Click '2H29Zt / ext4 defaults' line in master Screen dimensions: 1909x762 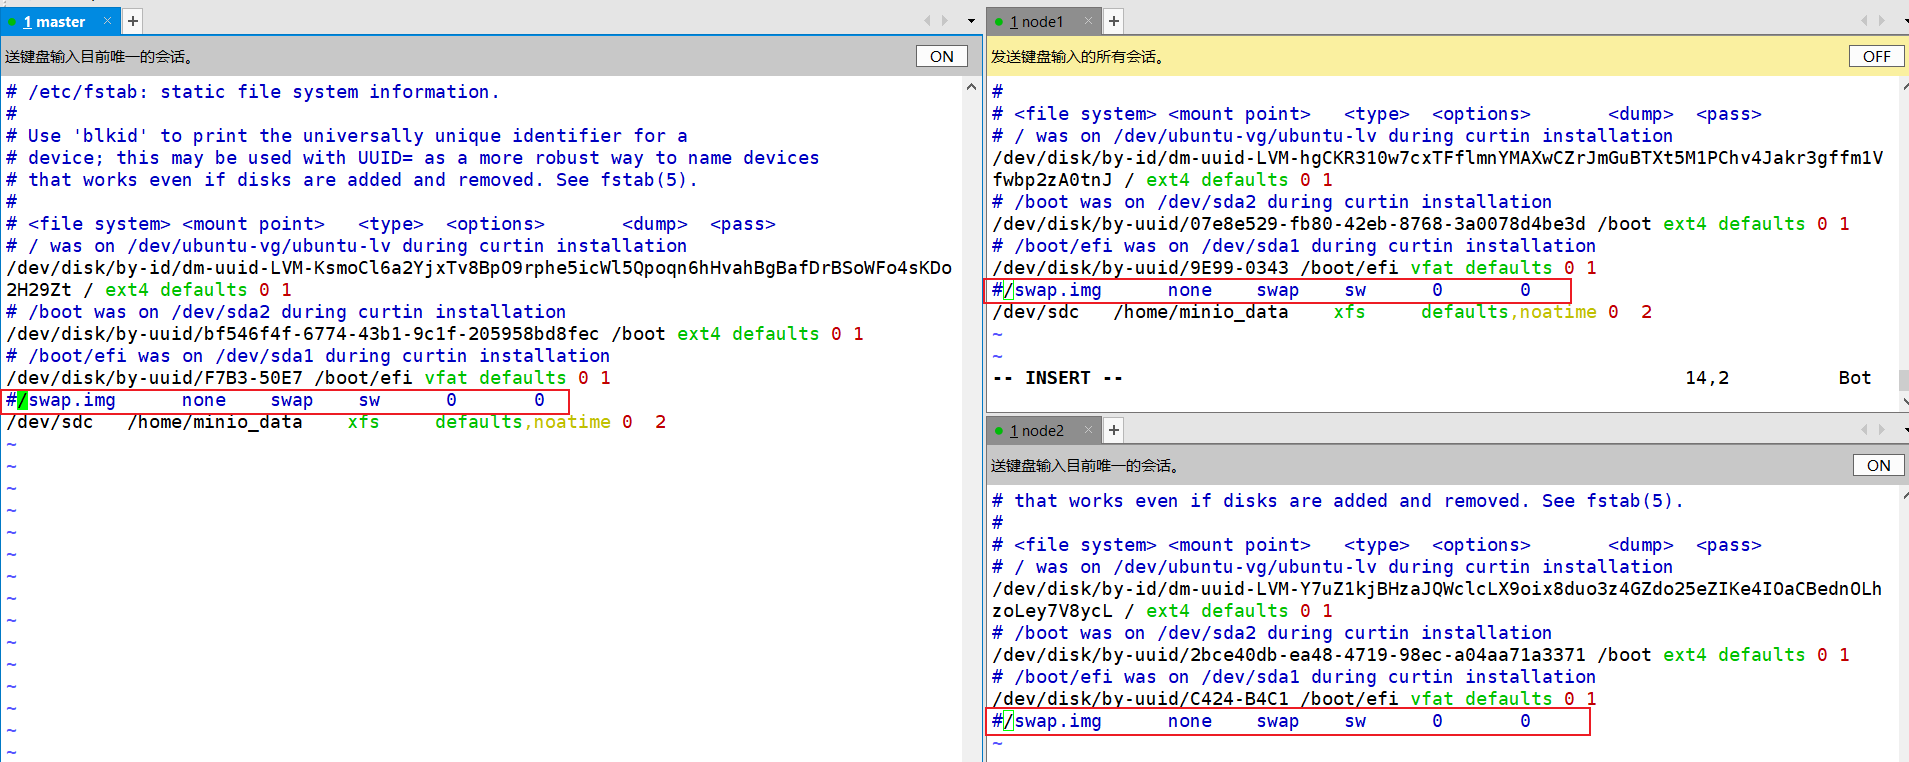pyautogui.click(x=149, y=290)
